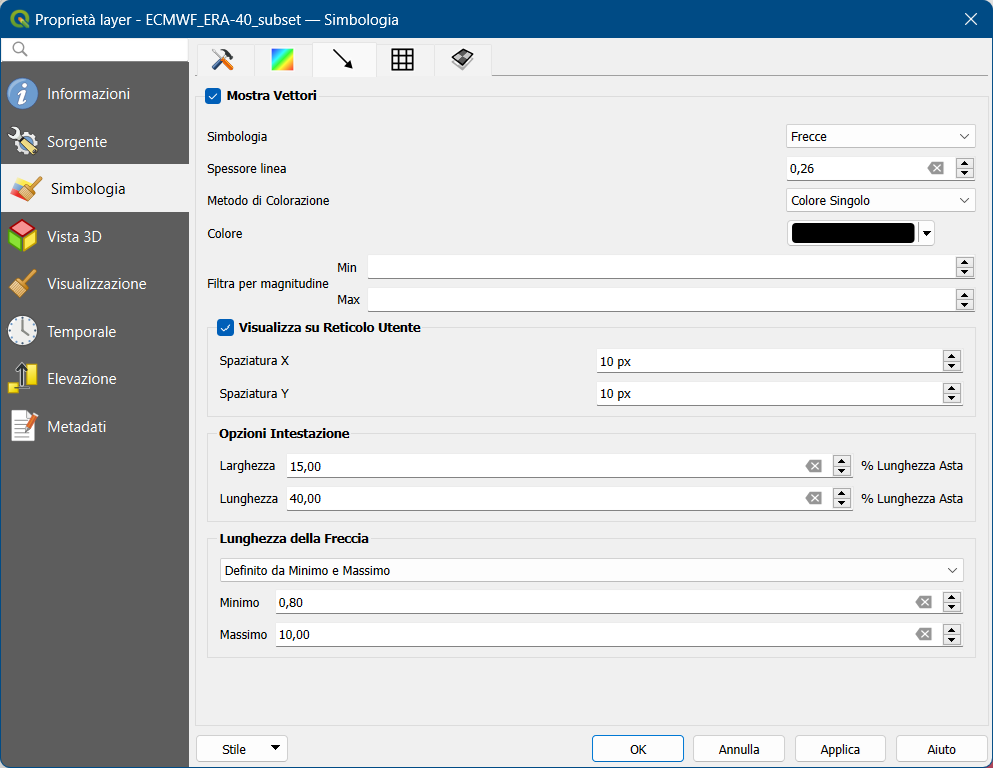Screen dimensions: 993x768
Task: Click the QGIS logo in the title bar
Action: tap(20, 19)
